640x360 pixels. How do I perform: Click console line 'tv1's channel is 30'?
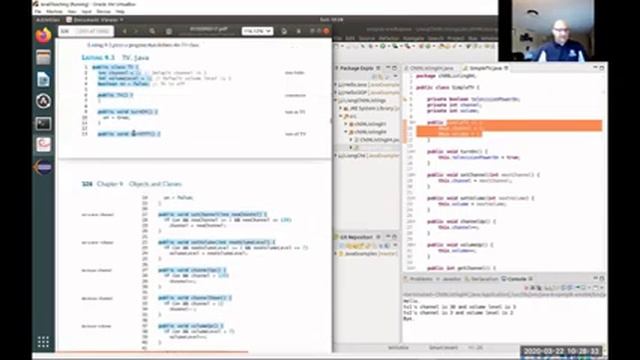(x=460, y=307)
